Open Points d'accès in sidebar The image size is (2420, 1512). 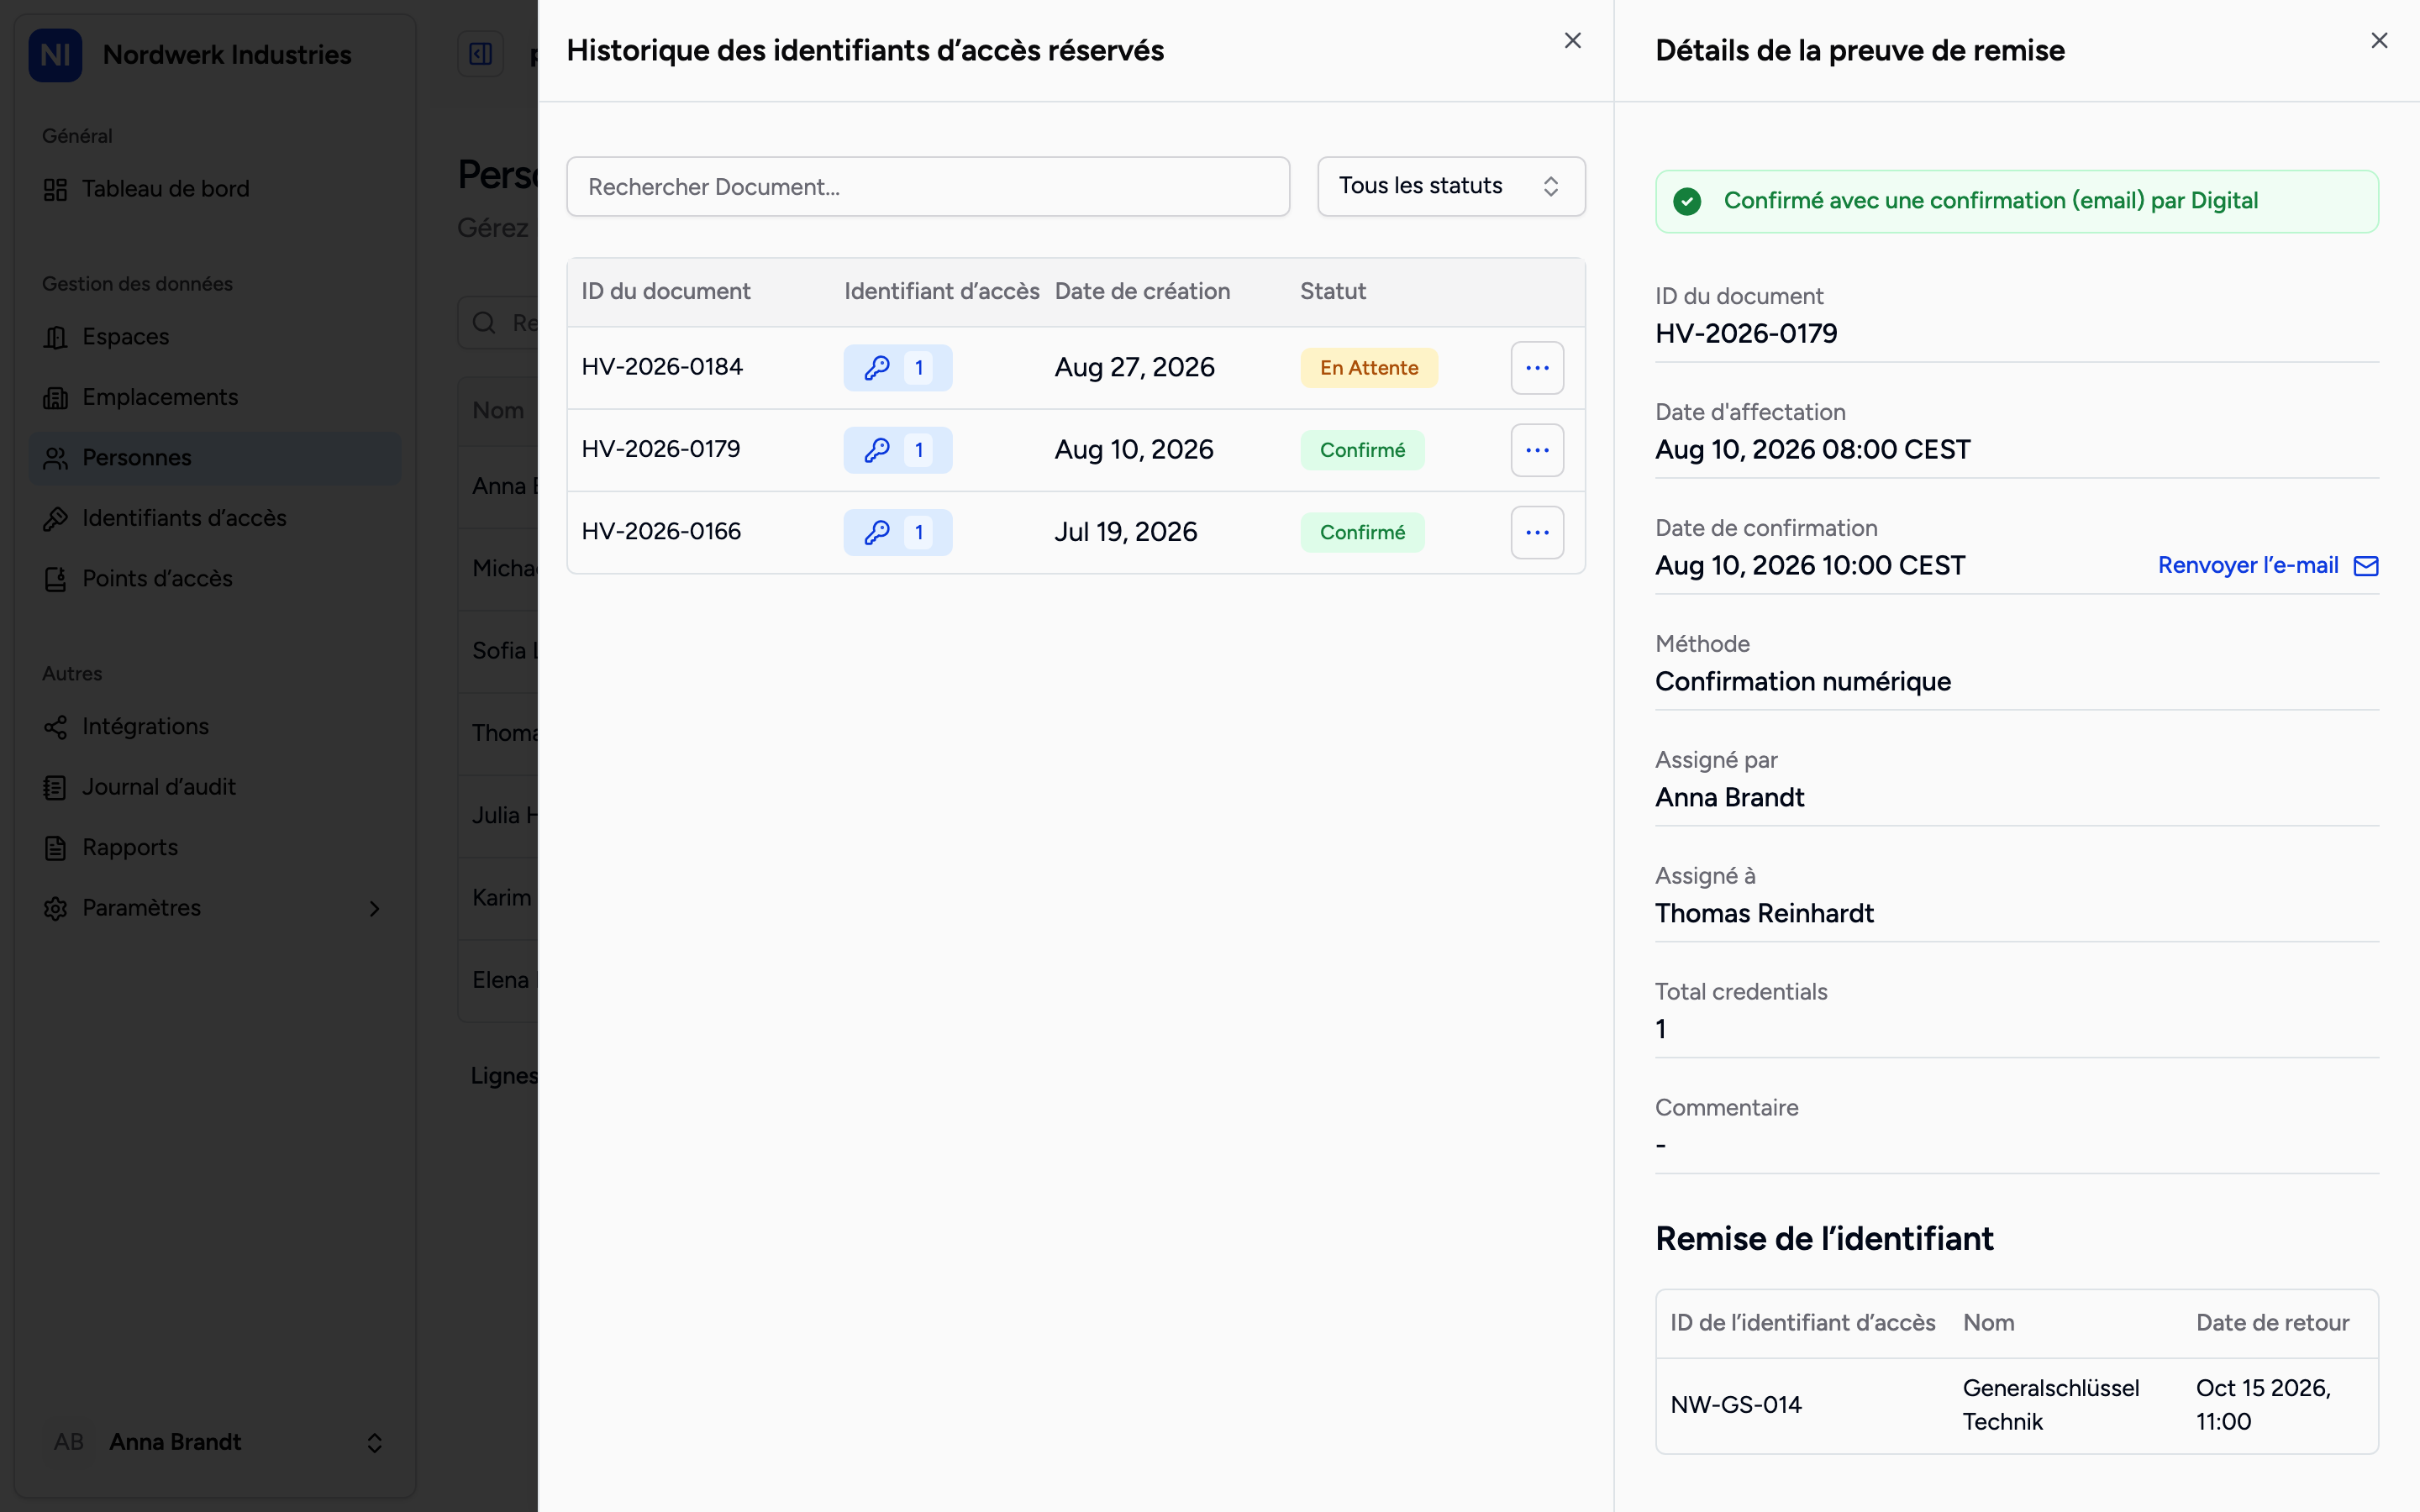[x=215, y=579]
